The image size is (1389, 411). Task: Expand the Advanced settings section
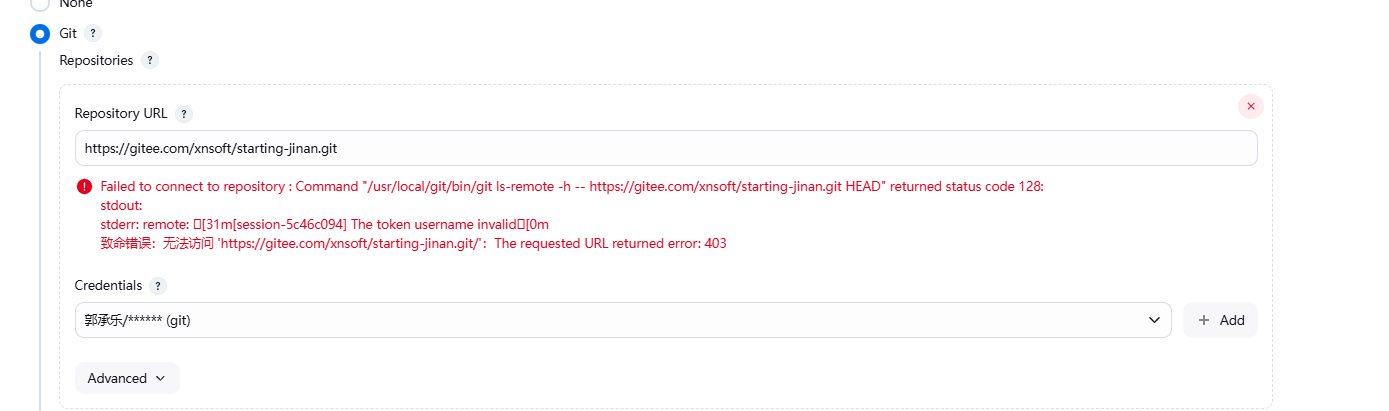127,378
